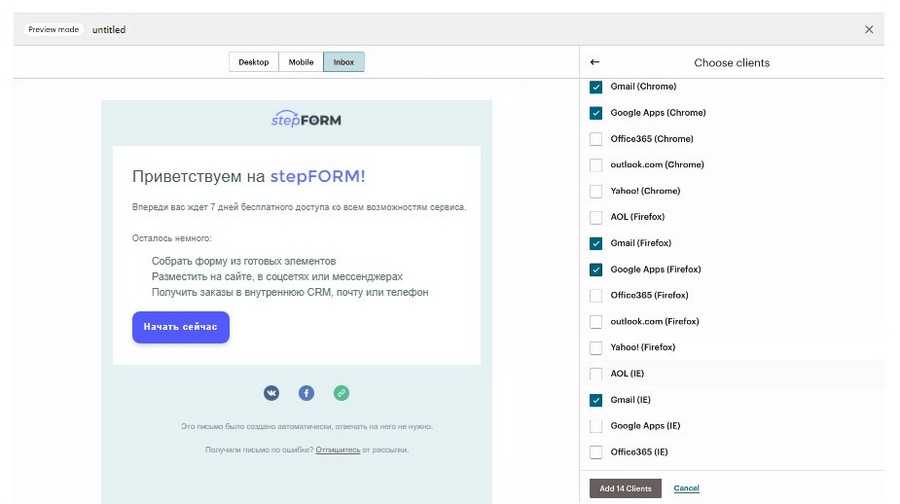Image resolution: width=900 pixels, height=504 pixels.
Task: Click the Facebook social icon
Action: 307,393
